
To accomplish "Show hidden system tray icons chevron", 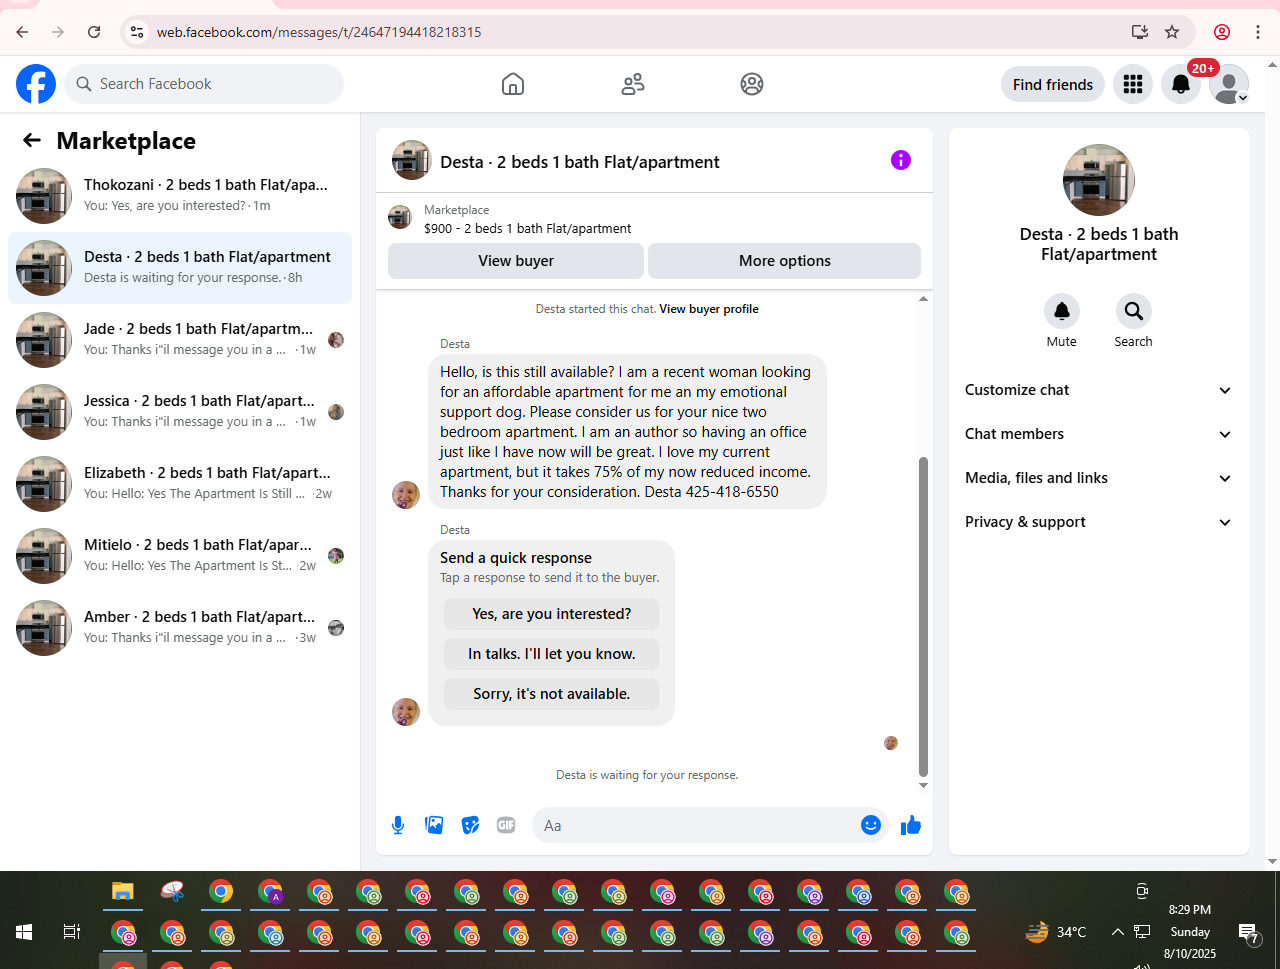I will [x=1118, y=932].
